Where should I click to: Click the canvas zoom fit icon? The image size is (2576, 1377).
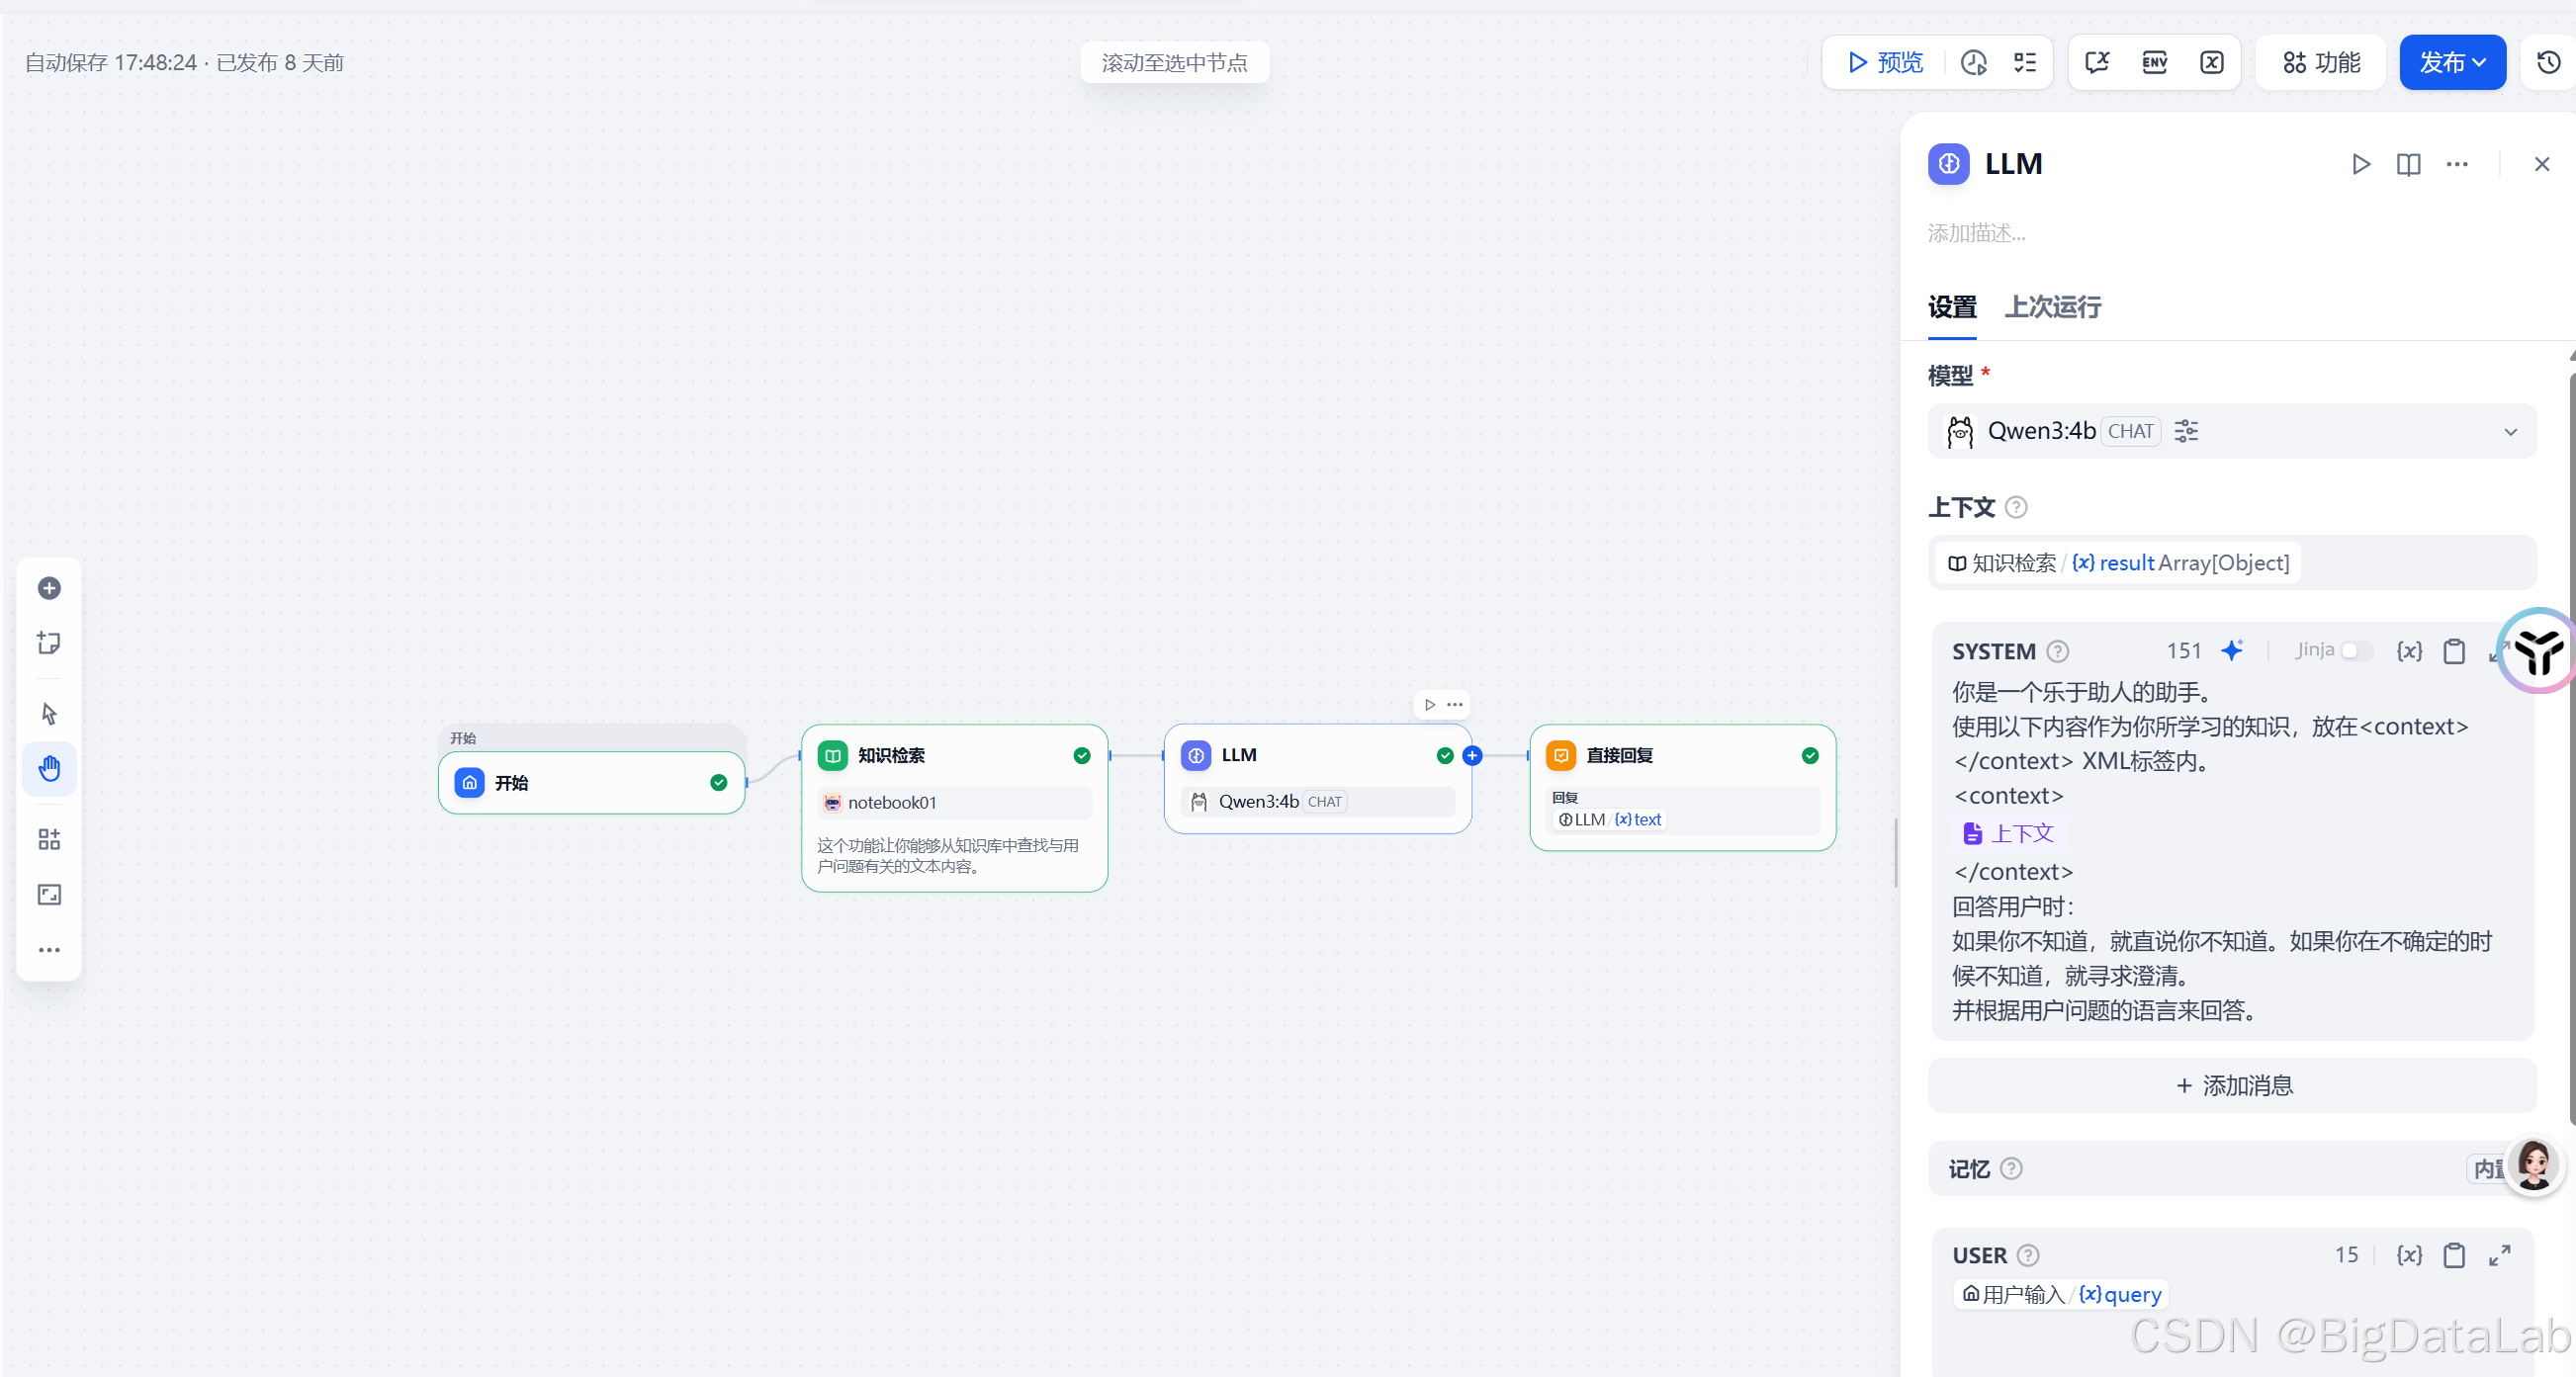click(x=49, y=894)
